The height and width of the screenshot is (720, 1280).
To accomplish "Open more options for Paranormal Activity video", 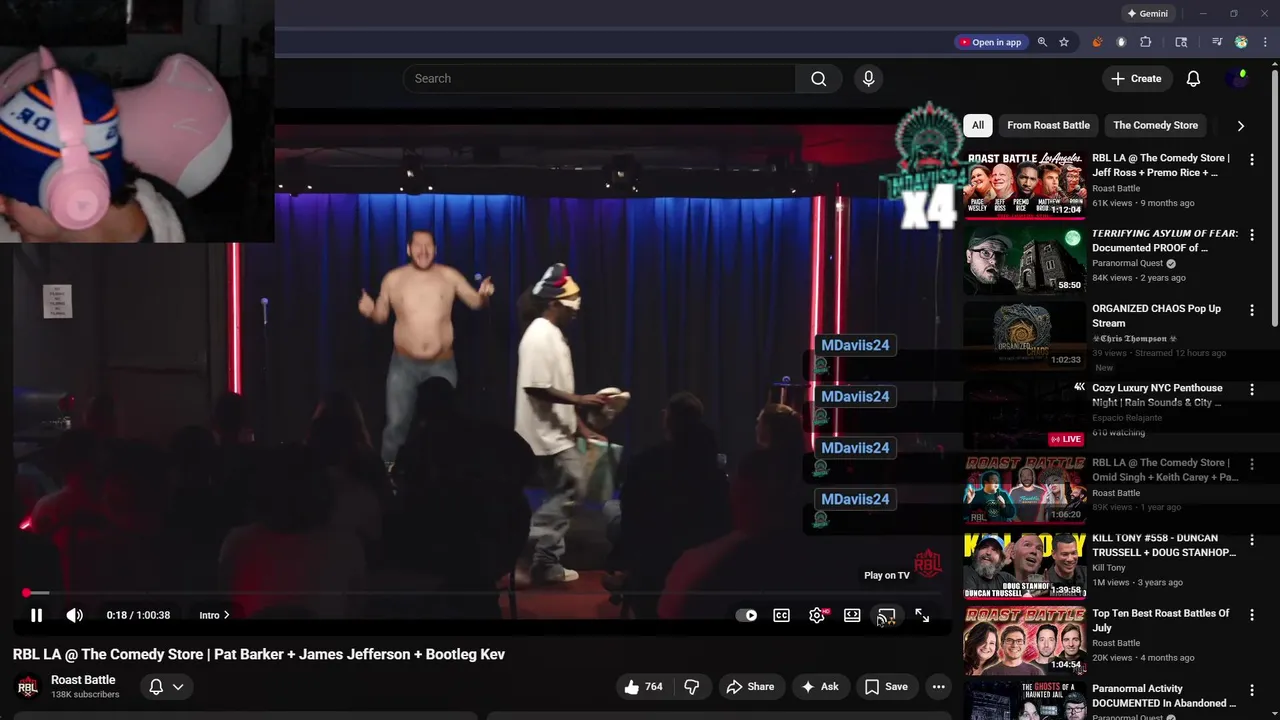I will pos(1251,690).
